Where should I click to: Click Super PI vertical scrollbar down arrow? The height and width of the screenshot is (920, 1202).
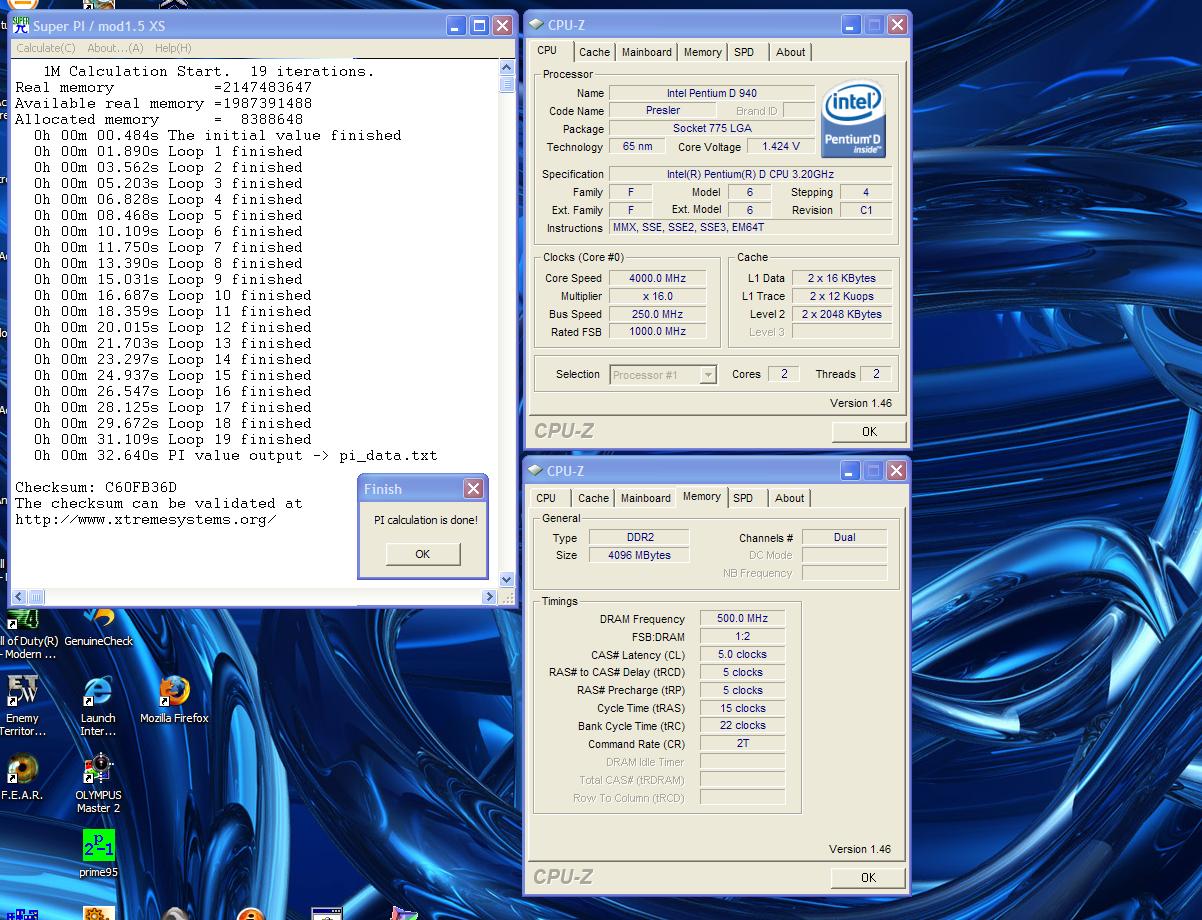[x=506, y=579]
